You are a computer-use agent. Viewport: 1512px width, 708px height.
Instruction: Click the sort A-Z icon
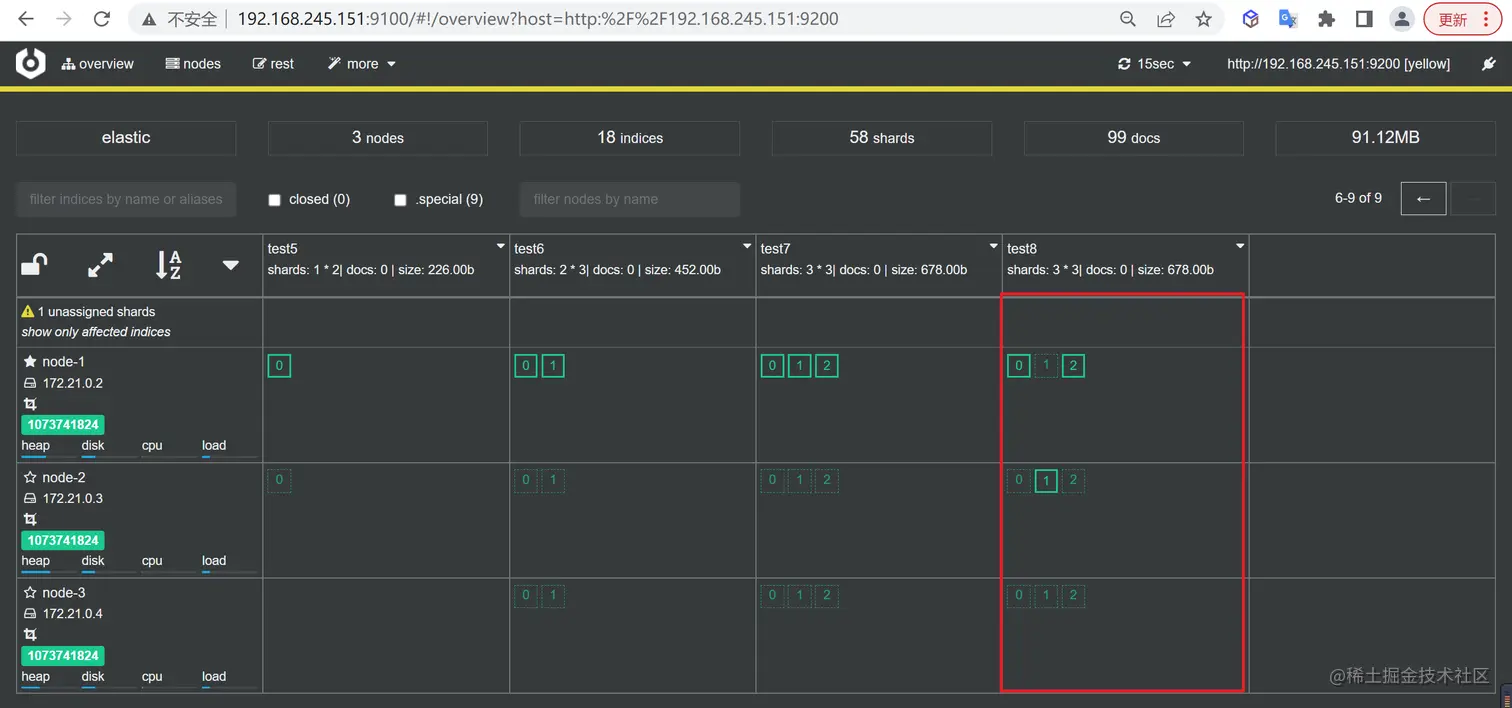tap(168, 265)
